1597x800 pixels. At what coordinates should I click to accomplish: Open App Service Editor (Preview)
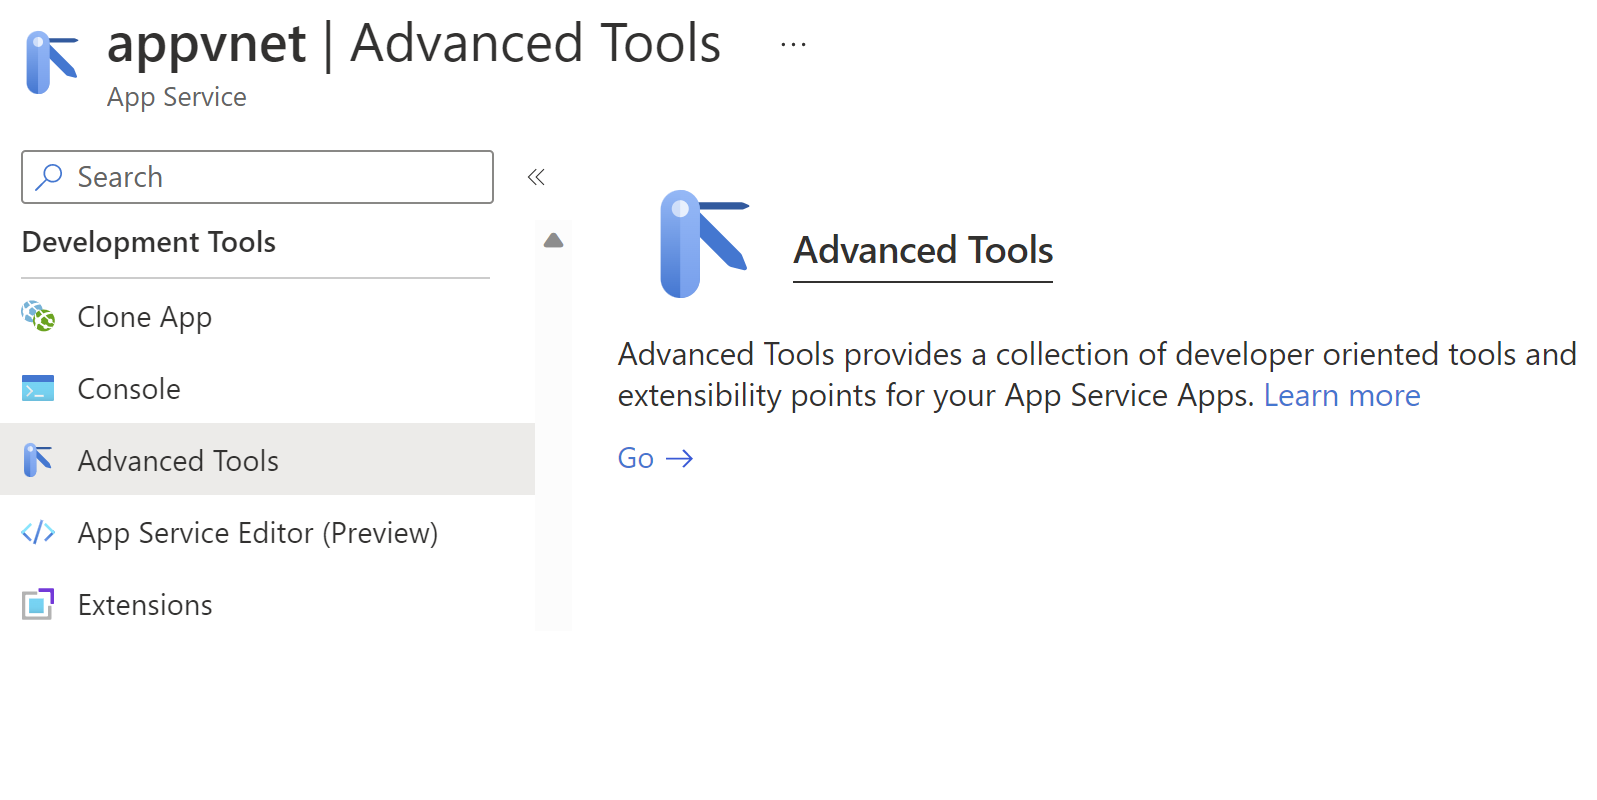coord(267,532)
